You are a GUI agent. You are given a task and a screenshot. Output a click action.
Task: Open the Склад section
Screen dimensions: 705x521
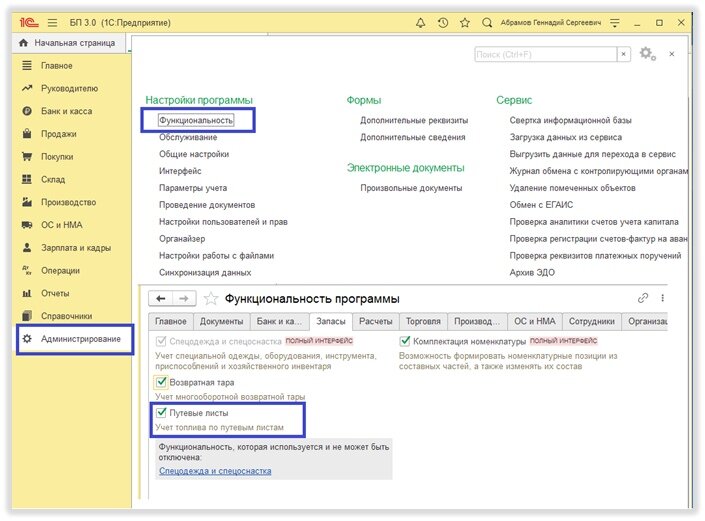(53, 179)
